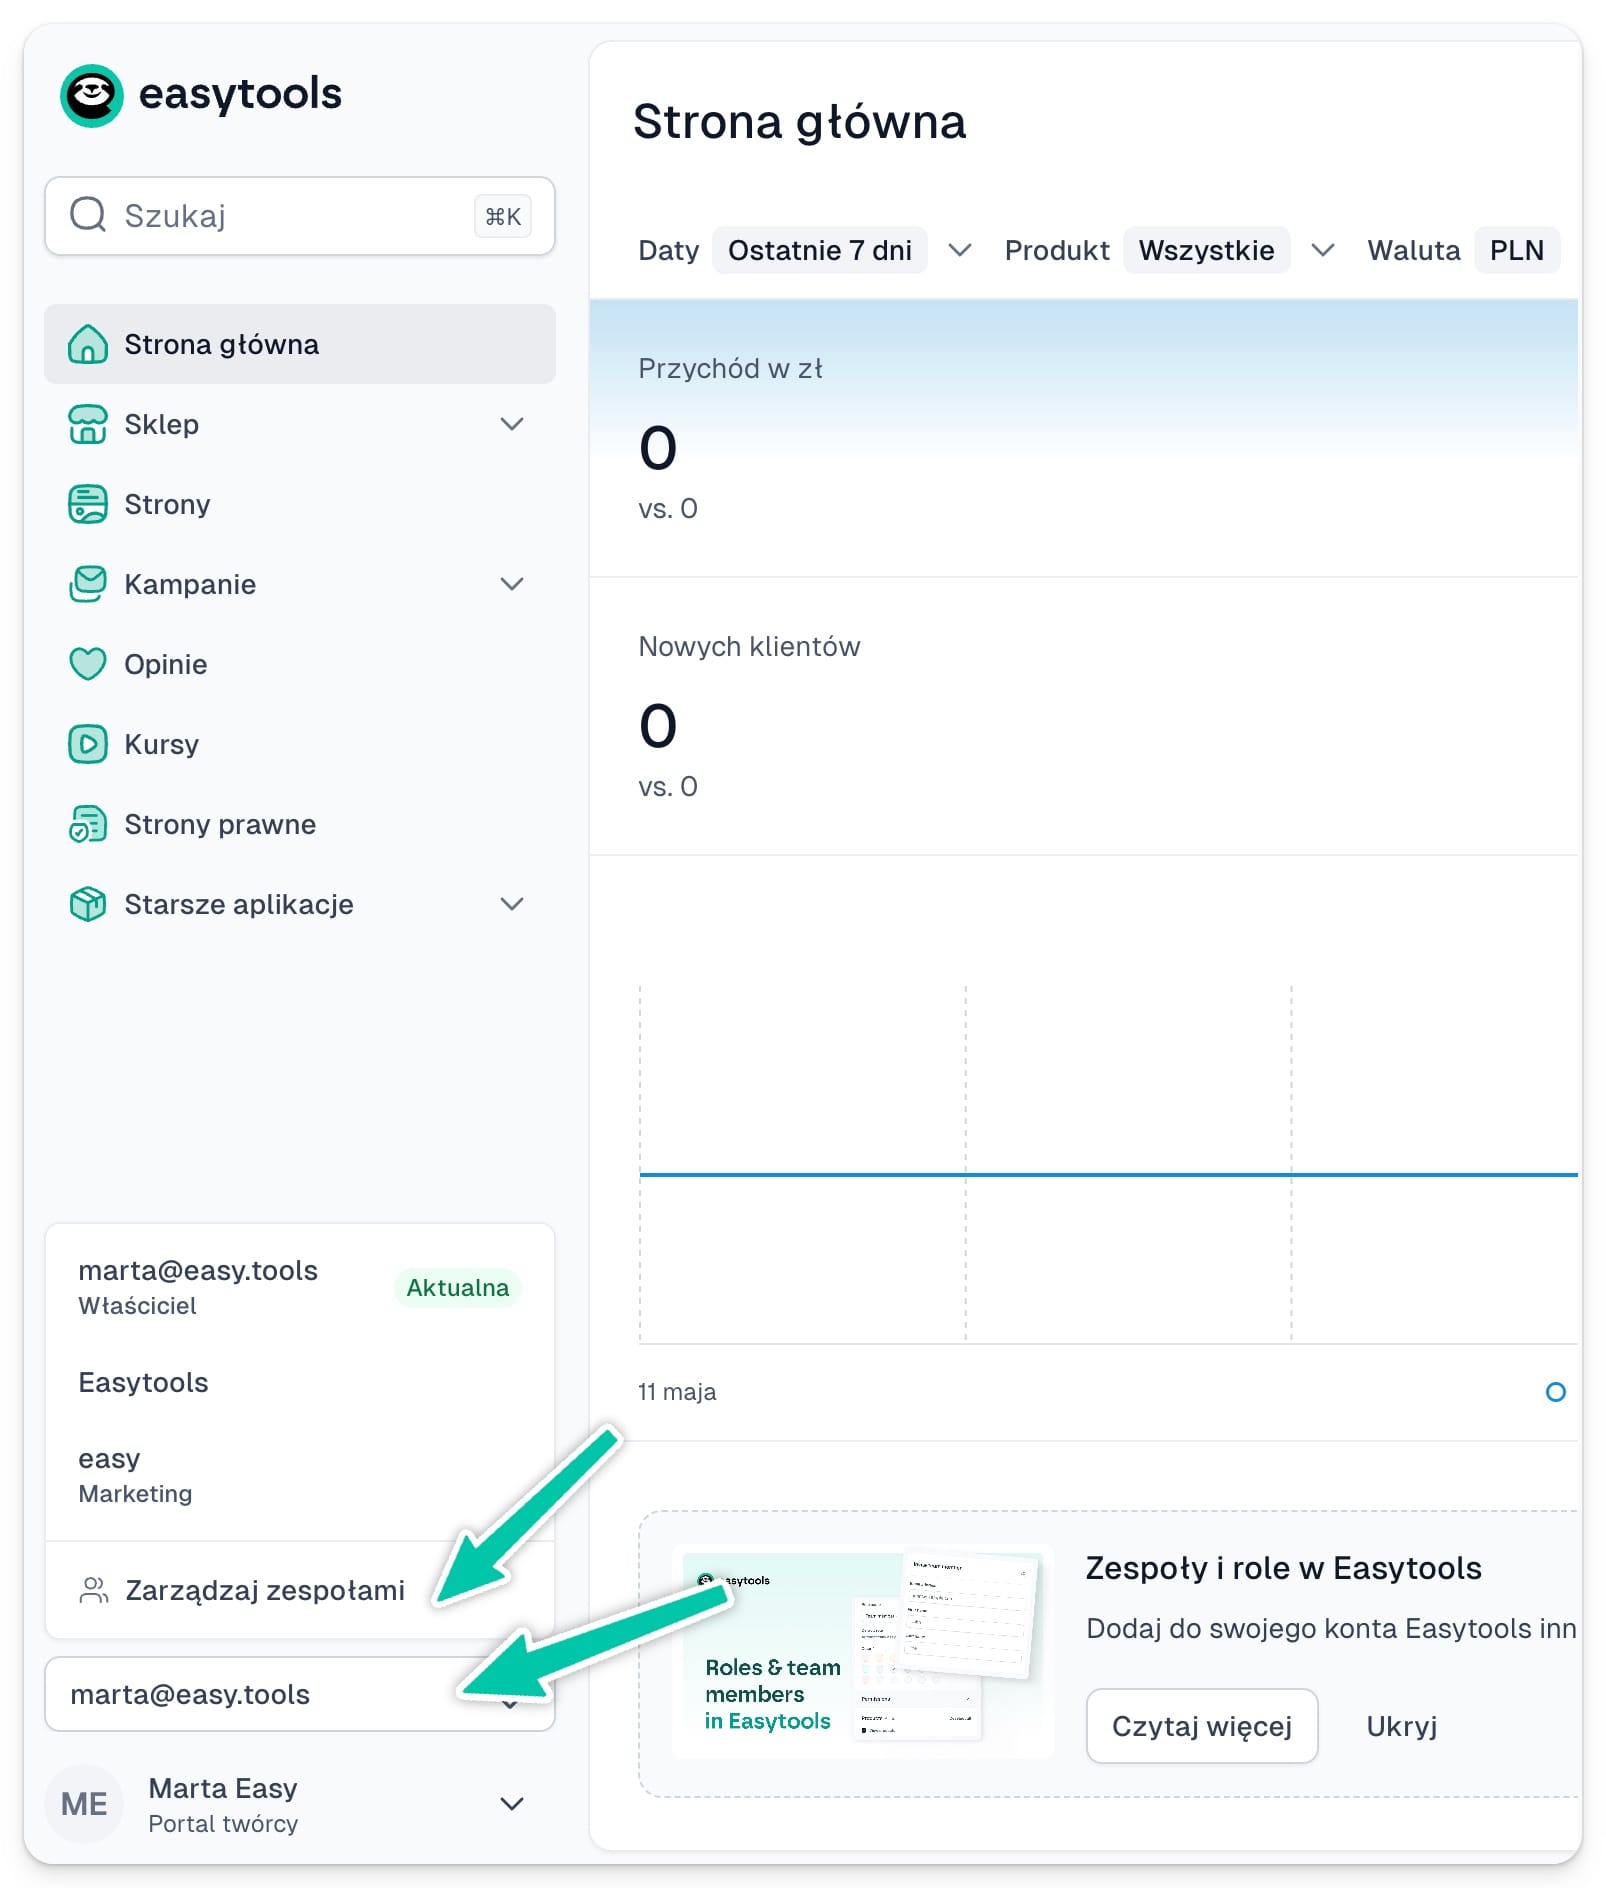Screen dimensions: 1606x1888
Task: Click the easytools sloth logo icon
Action: (92, 95)
